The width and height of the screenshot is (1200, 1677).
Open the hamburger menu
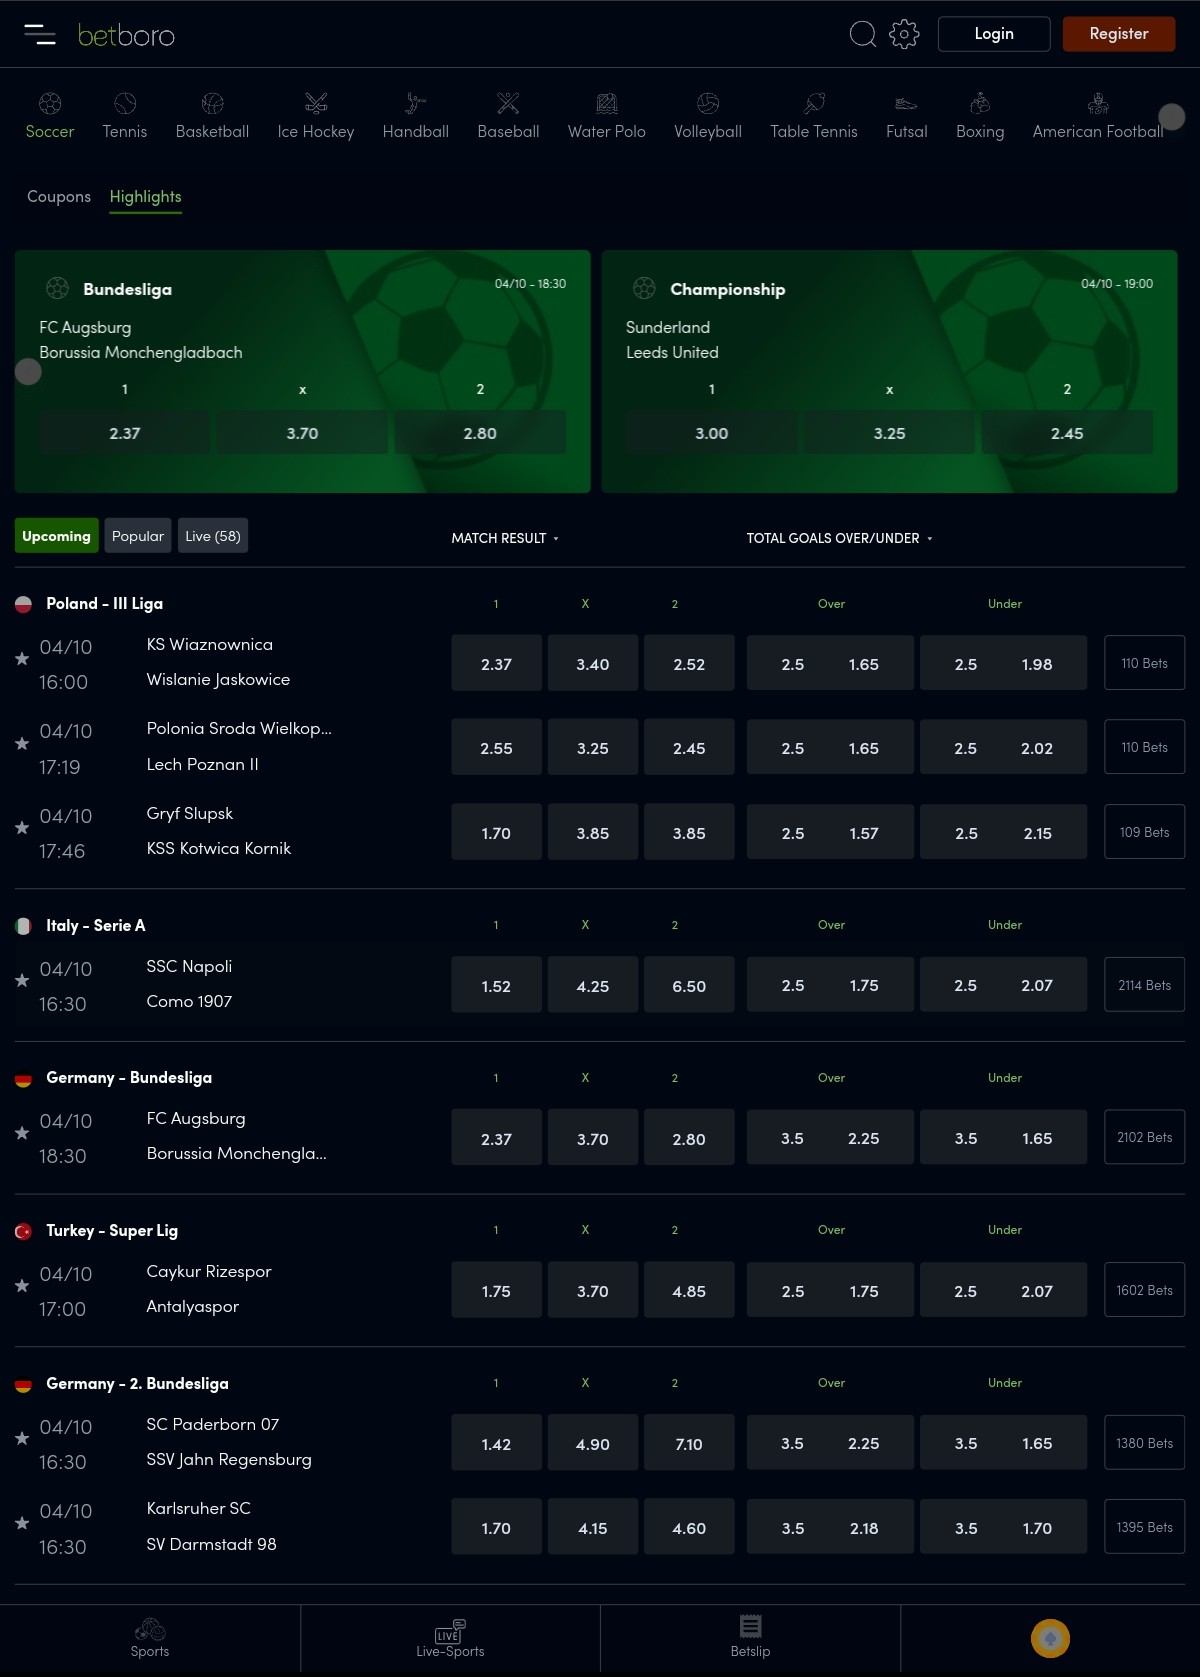click(x=40, y=34)
